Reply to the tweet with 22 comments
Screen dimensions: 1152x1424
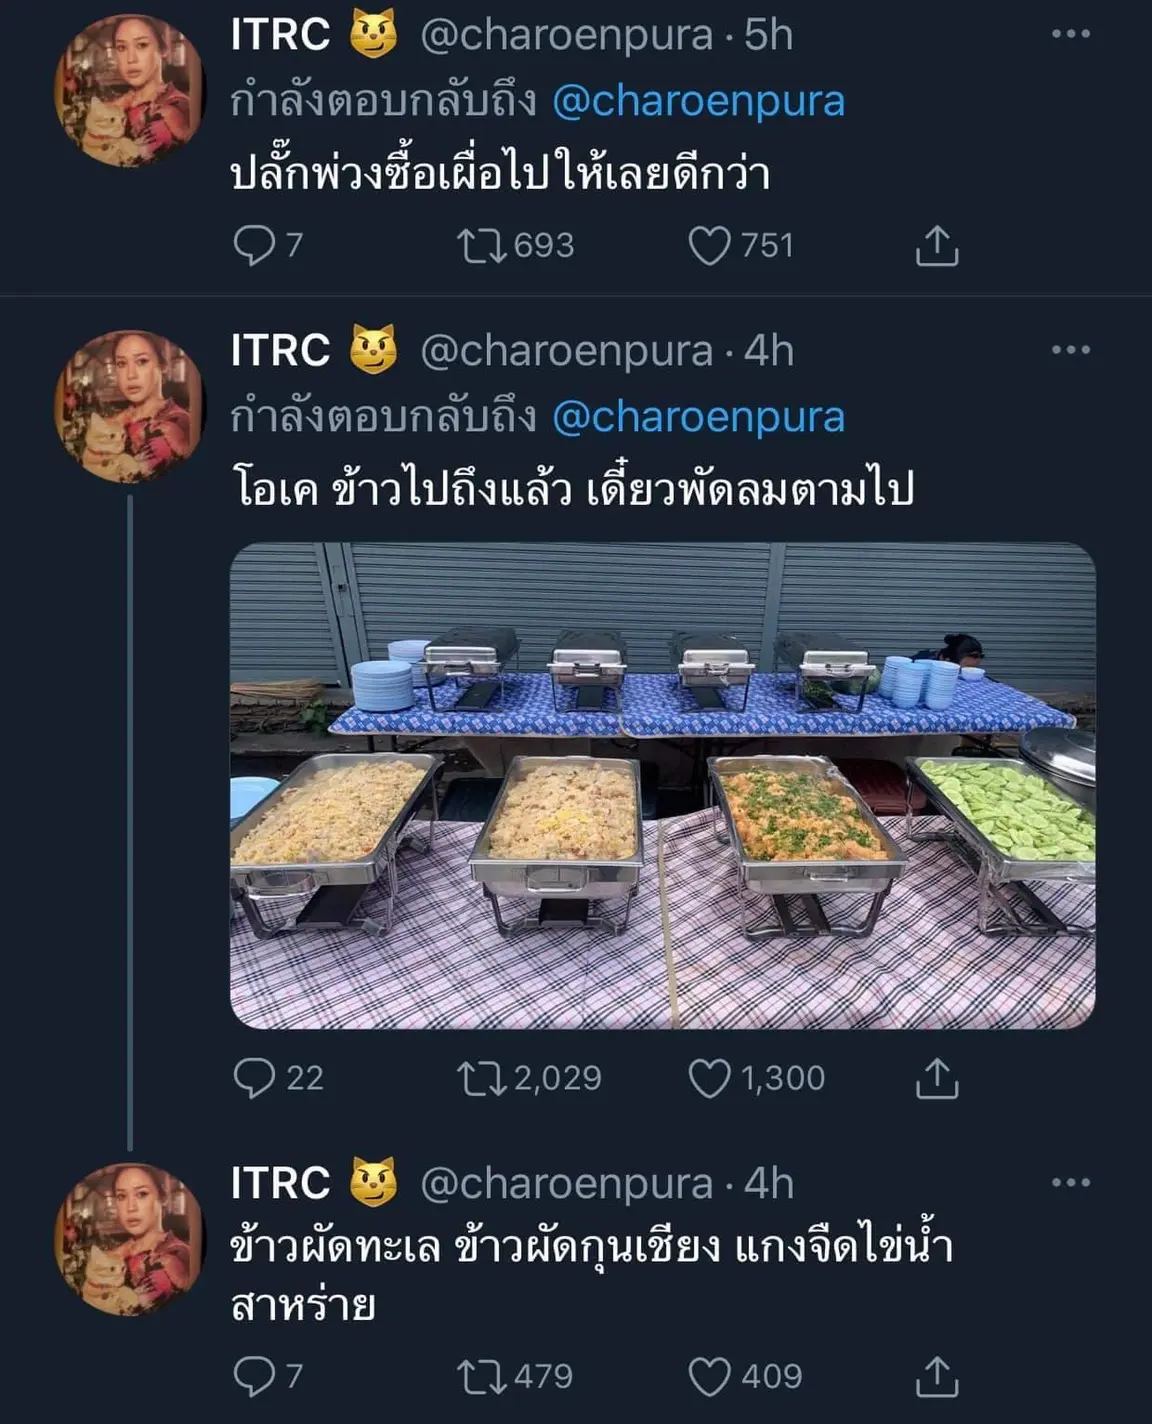pyautogui.click(x=253, y=1078)
